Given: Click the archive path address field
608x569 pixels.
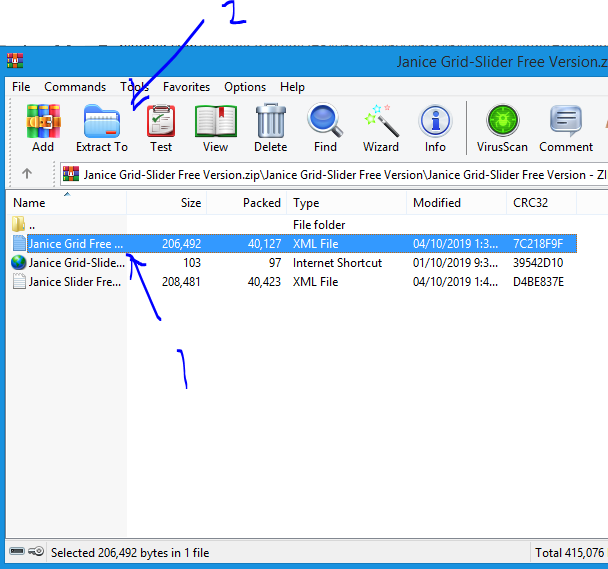Looking at the screenshot, I should coord(334,175).
